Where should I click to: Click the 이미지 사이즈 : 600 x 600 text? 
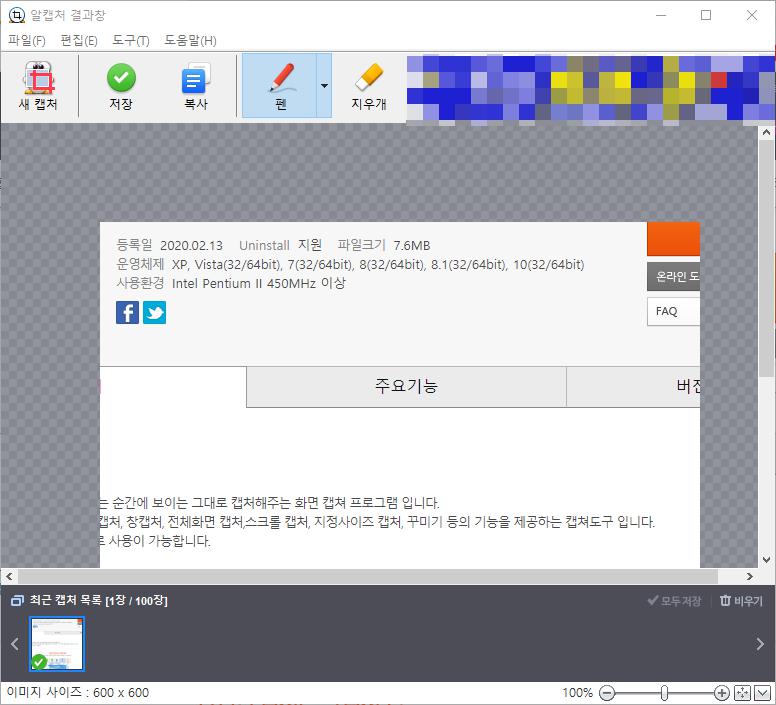point(78,692)
